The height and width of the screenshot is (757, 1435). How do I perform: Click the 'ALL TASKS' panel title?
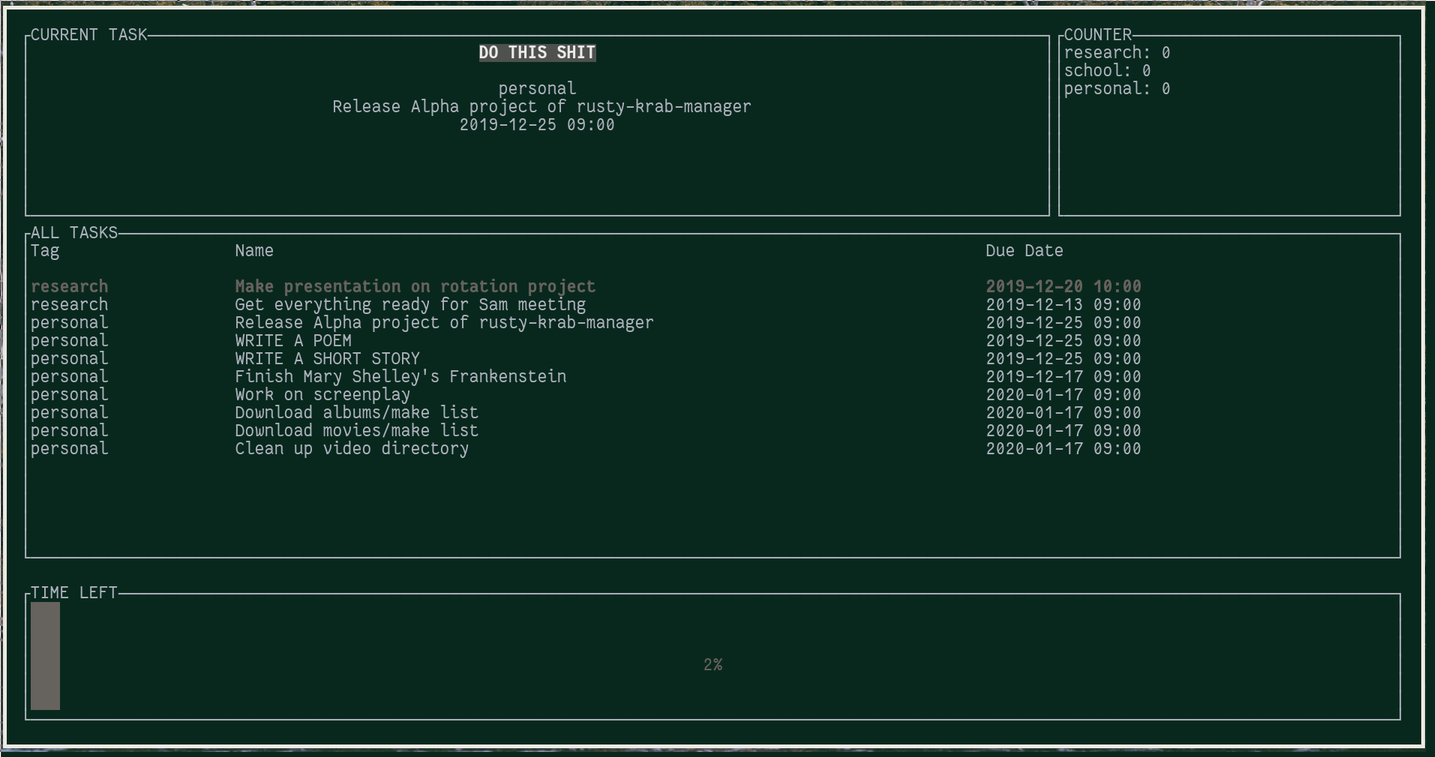pos(74,233)
